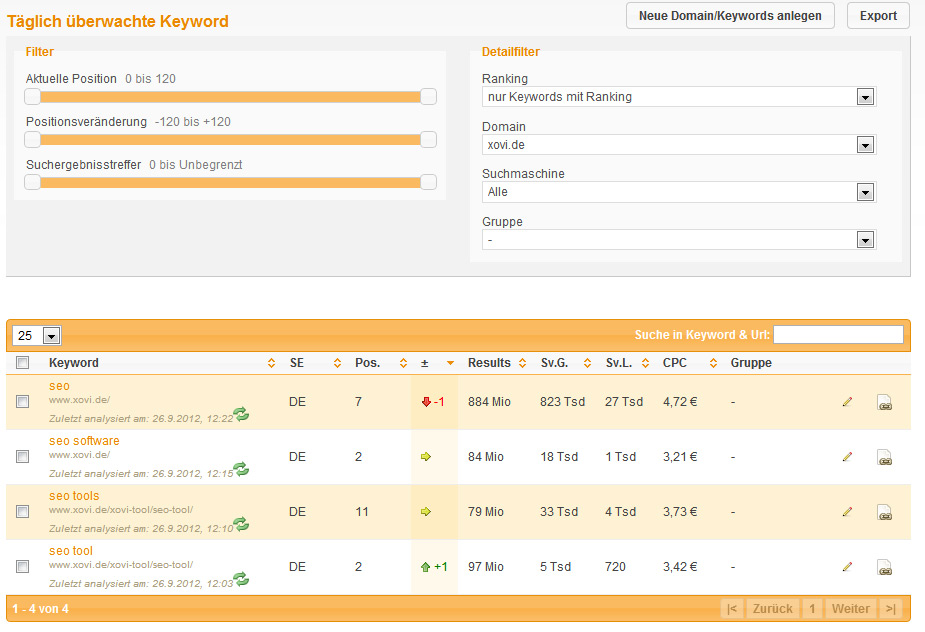Click page number 1 in pagination

(x=812, y=608)
